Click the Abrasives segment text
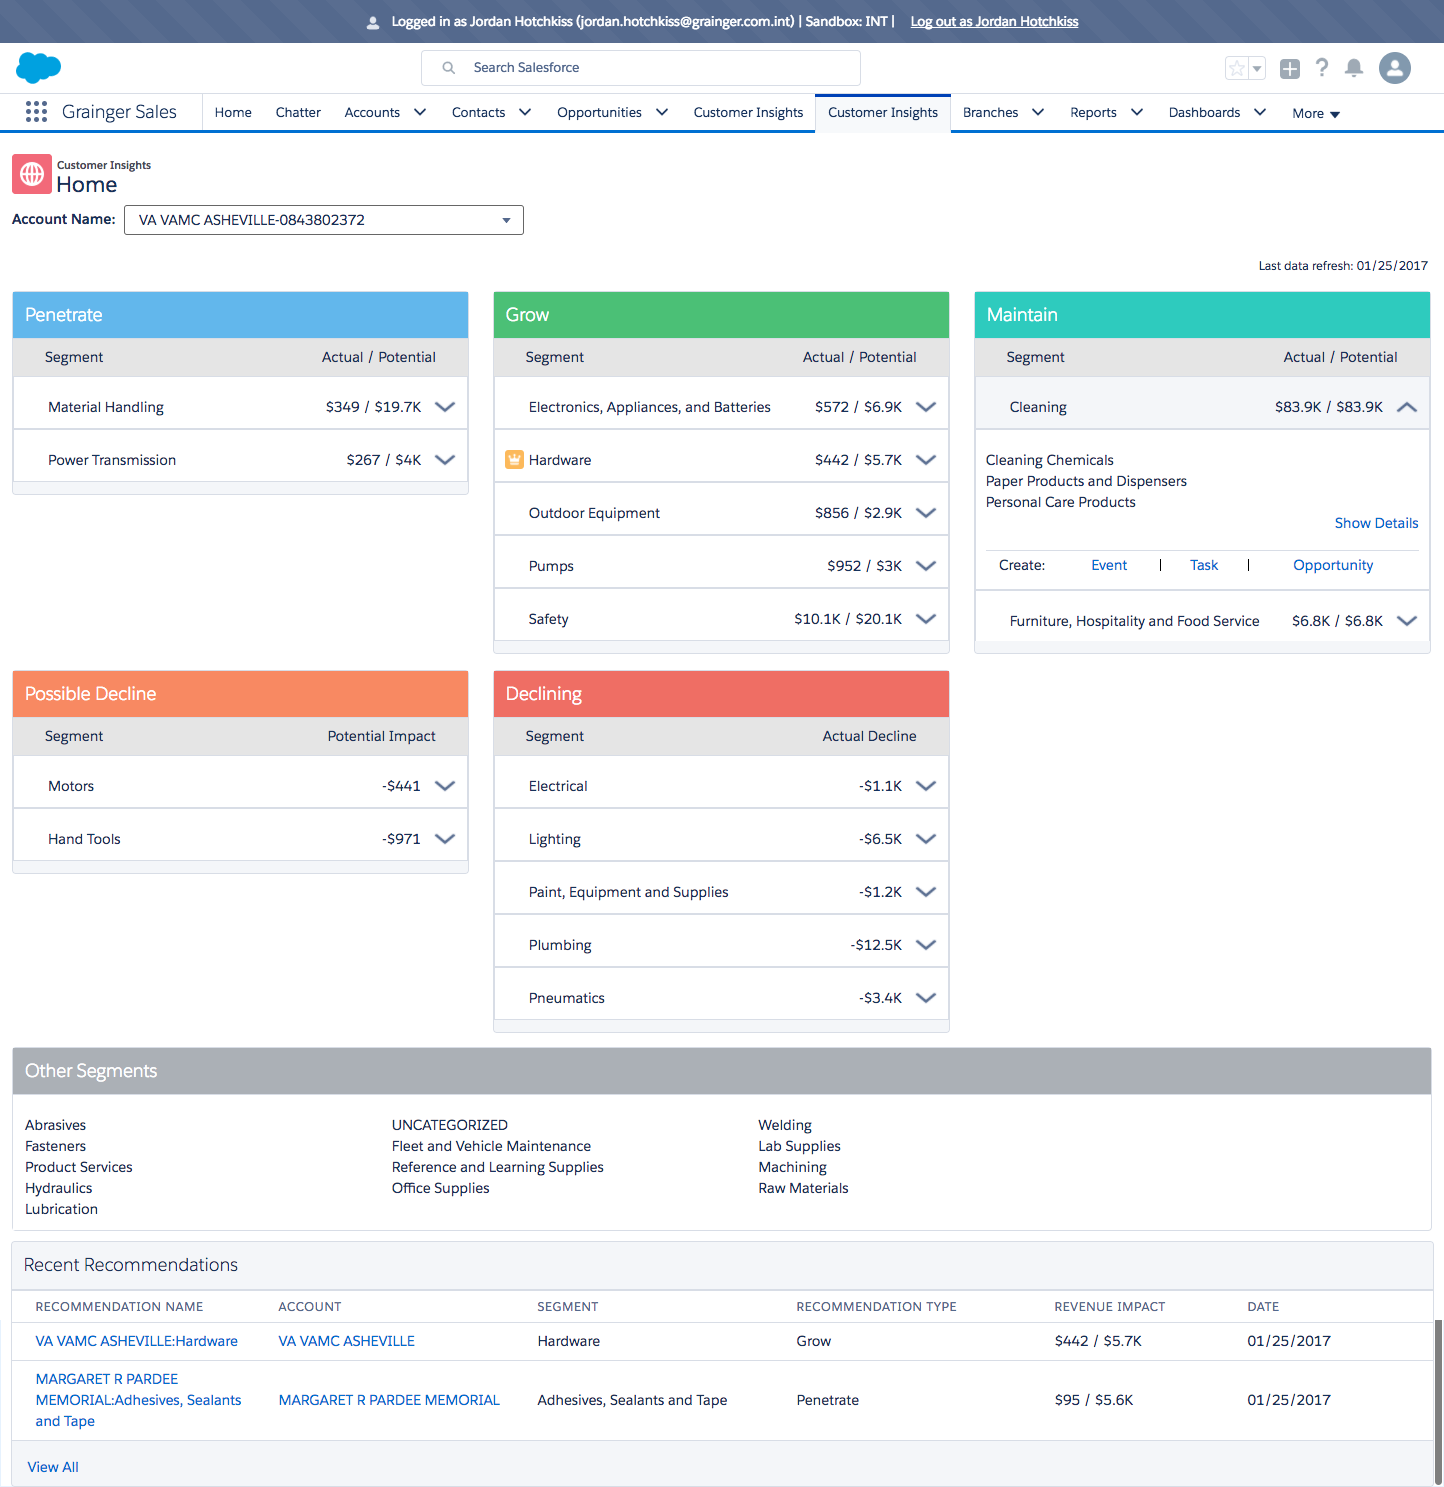 point(55,1125)
